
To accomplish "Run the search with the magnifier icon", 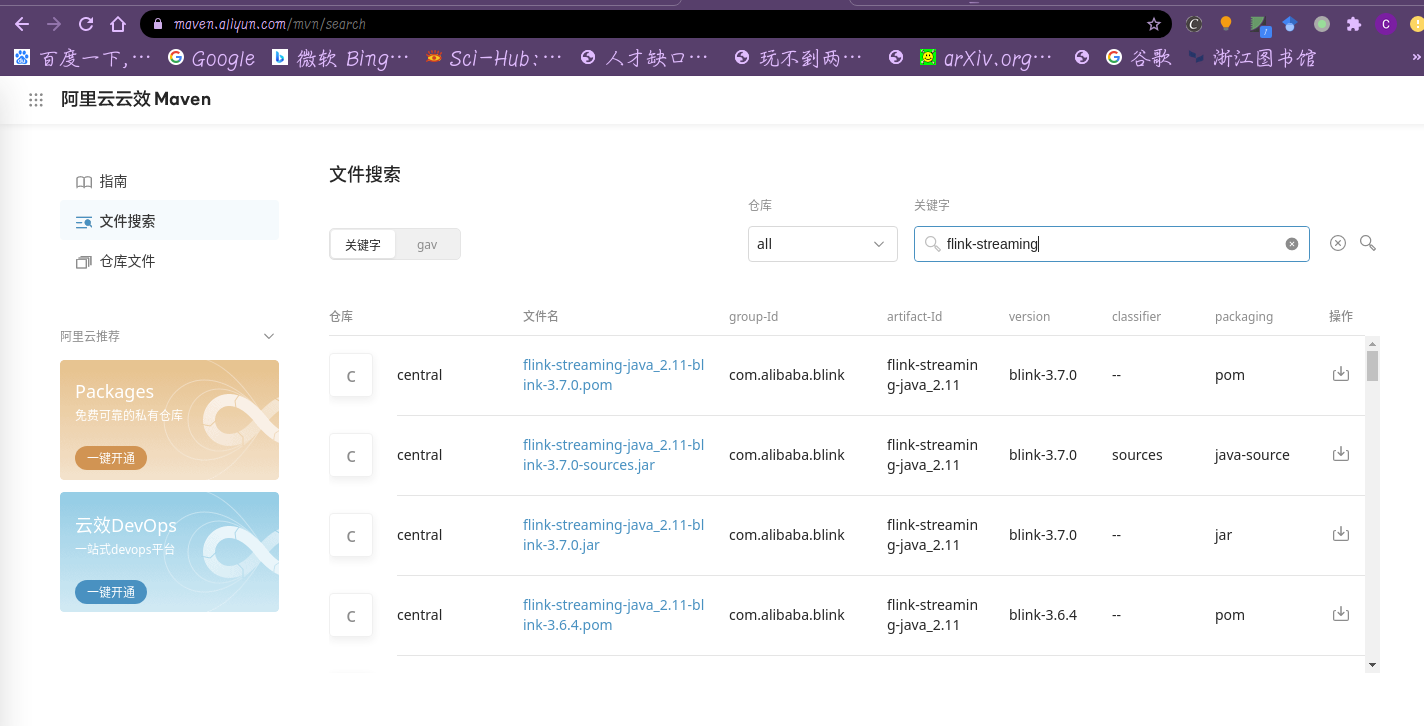I will 1367,243.
